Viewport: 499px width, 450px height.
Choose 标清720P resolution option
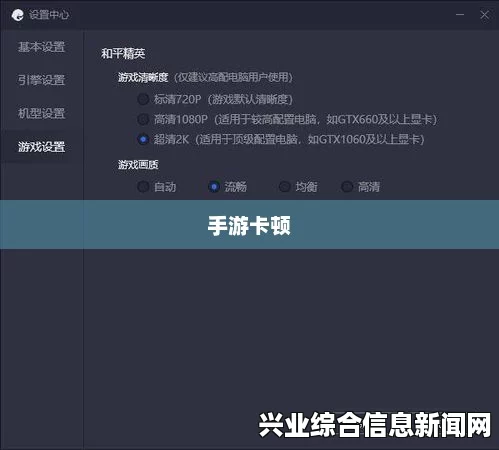(x=143, y=99)
